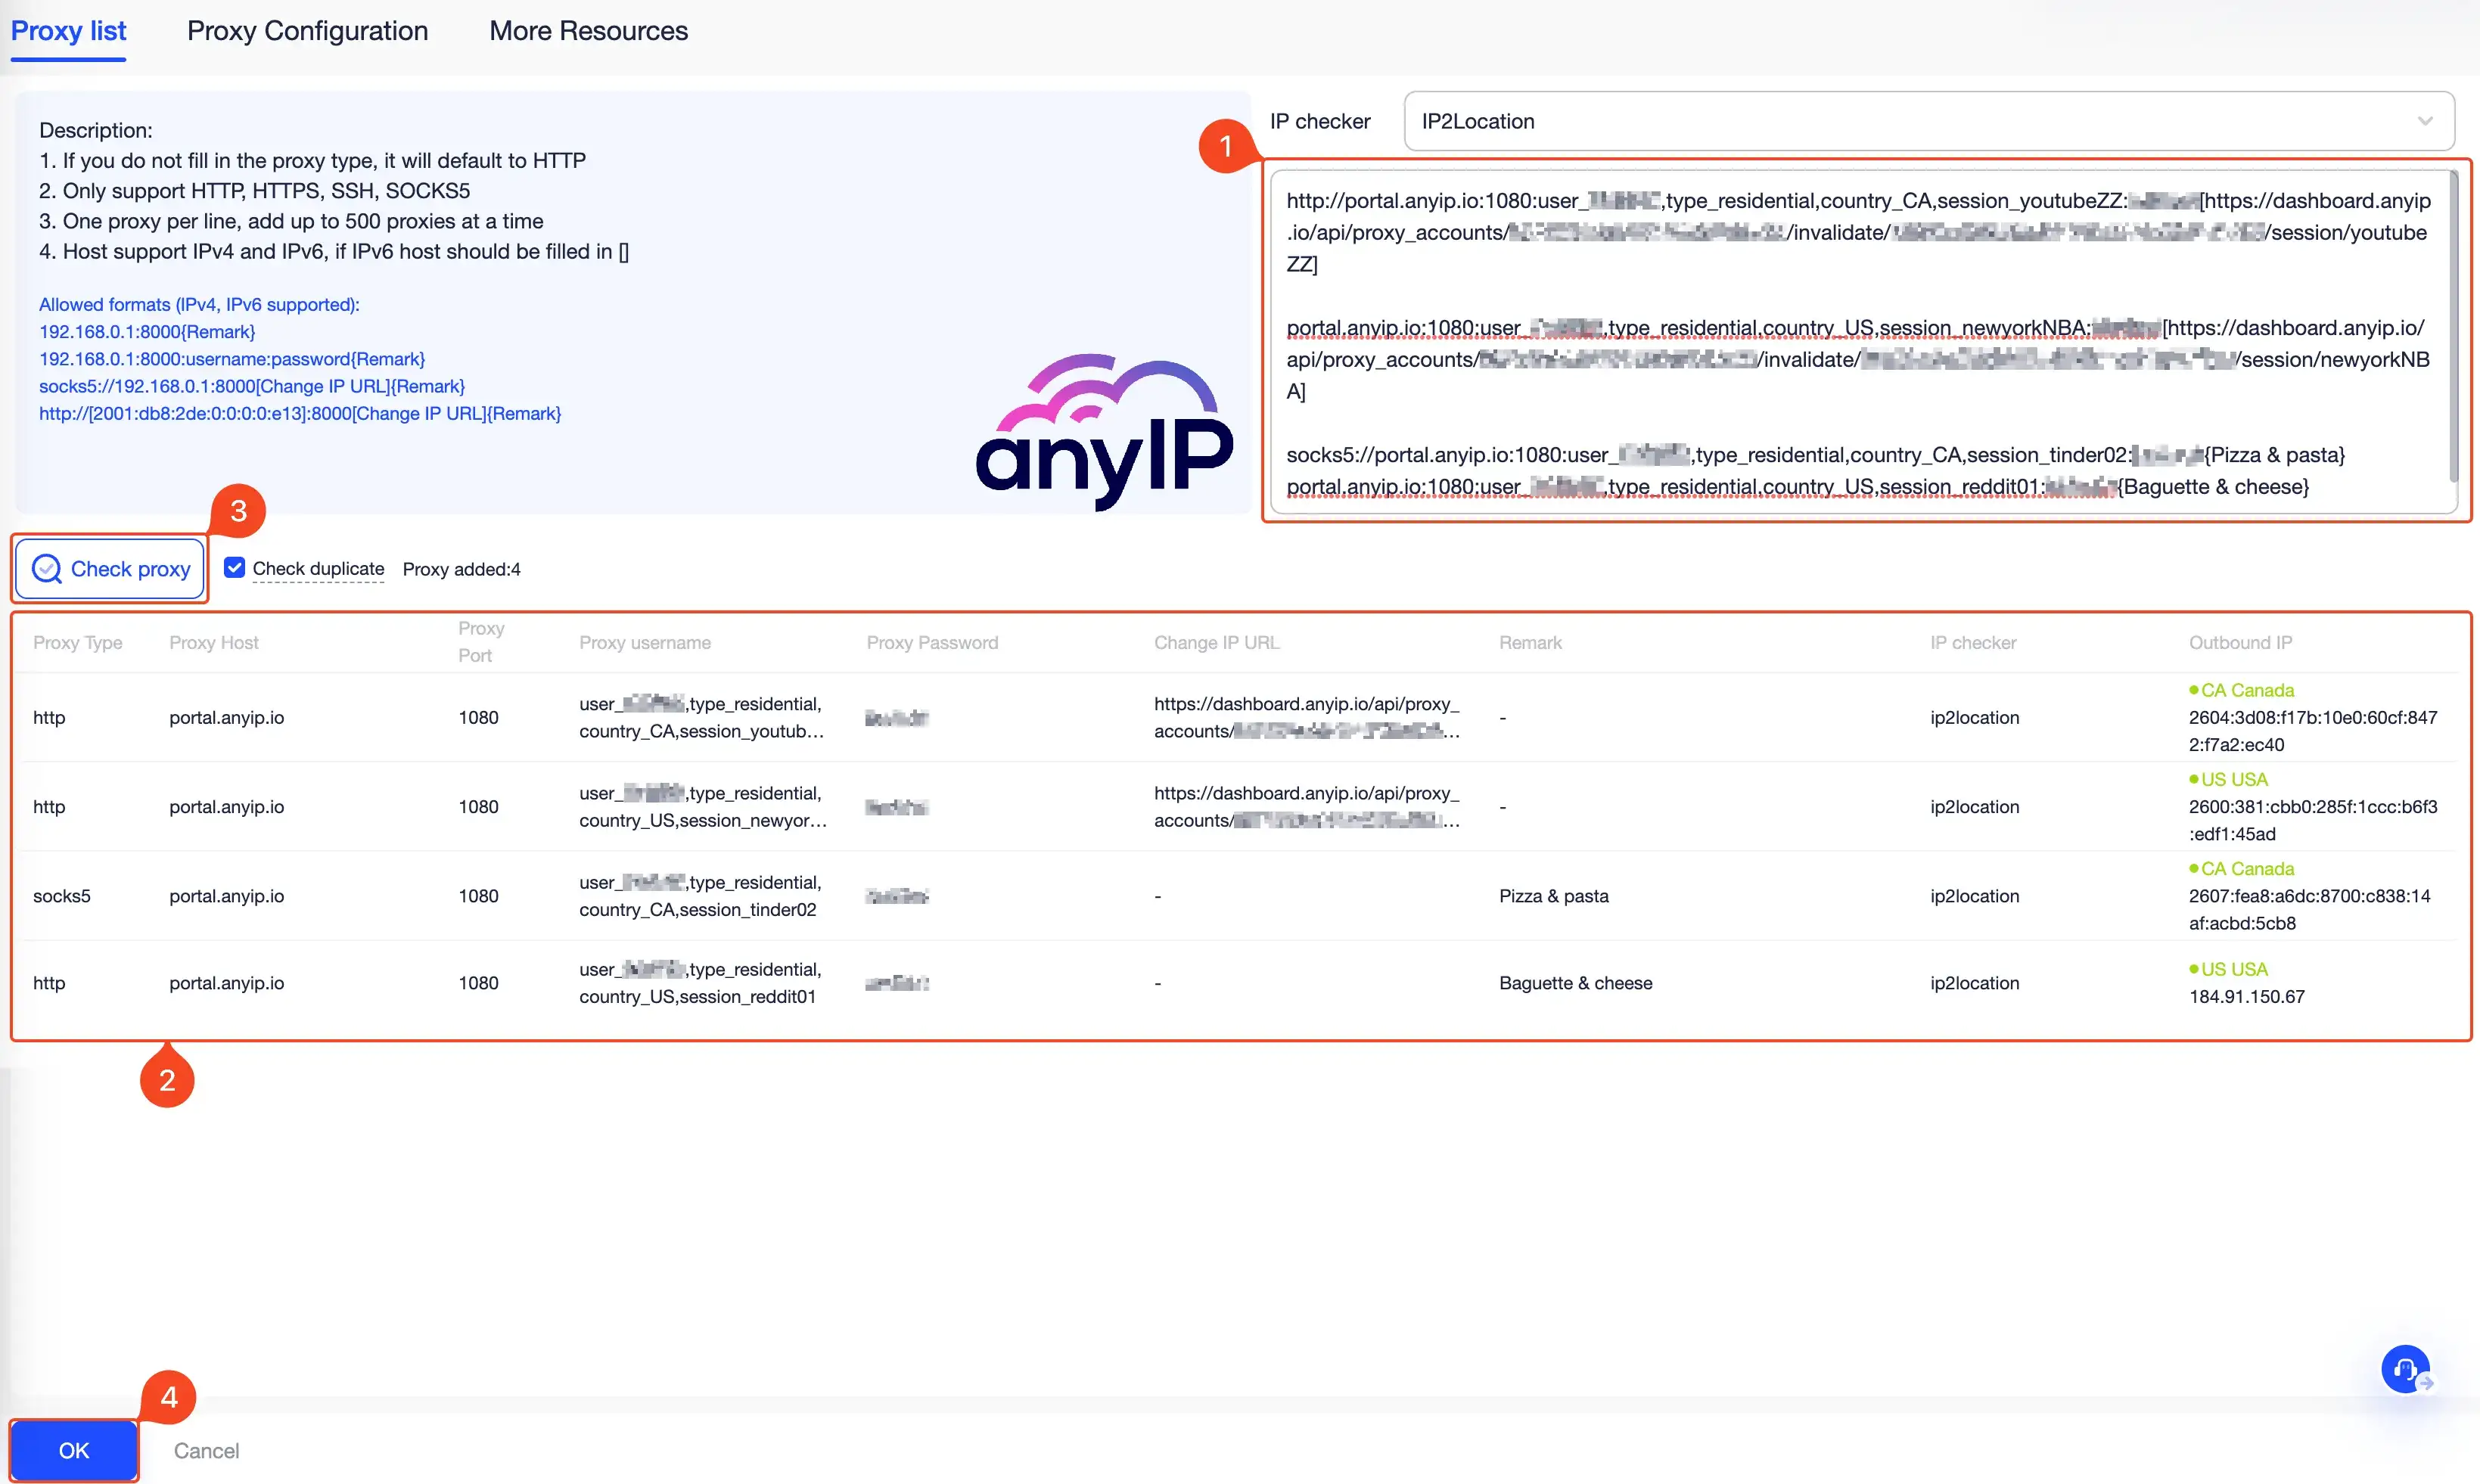Click inside the proxy list input area
Viewport: 2480px width, 1484px height.
[x=1860, y=340]
